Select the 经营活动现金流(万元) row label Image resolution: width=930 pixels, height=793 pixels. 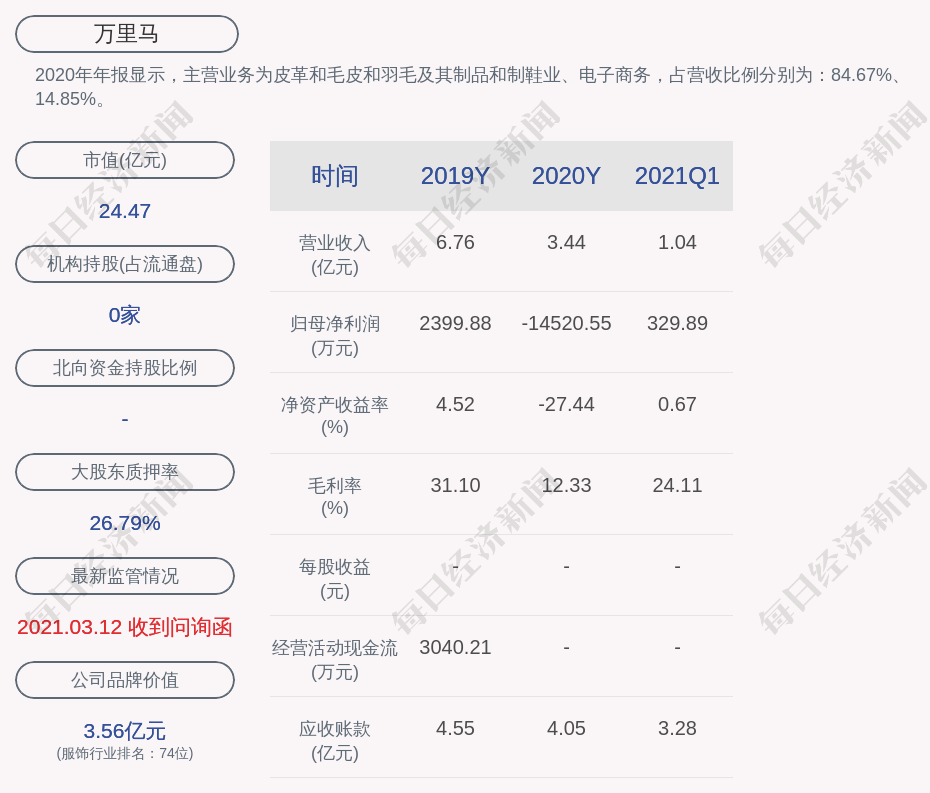(335, 660)
